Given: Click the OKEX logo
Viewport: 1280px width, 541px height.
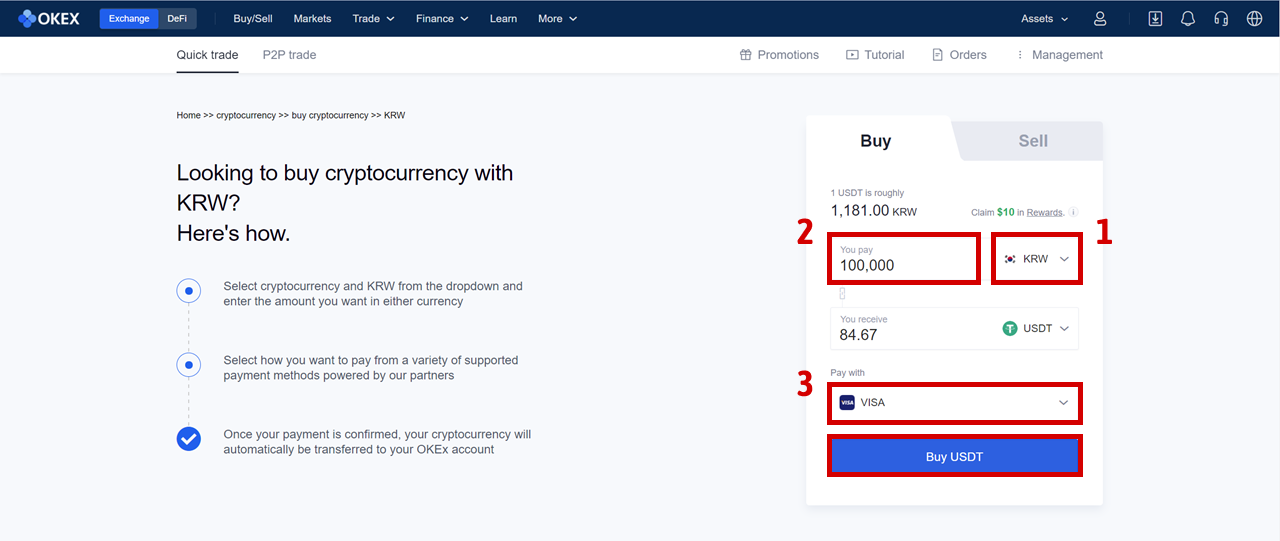Looking at the screenshot, I should tap(49, 18).
